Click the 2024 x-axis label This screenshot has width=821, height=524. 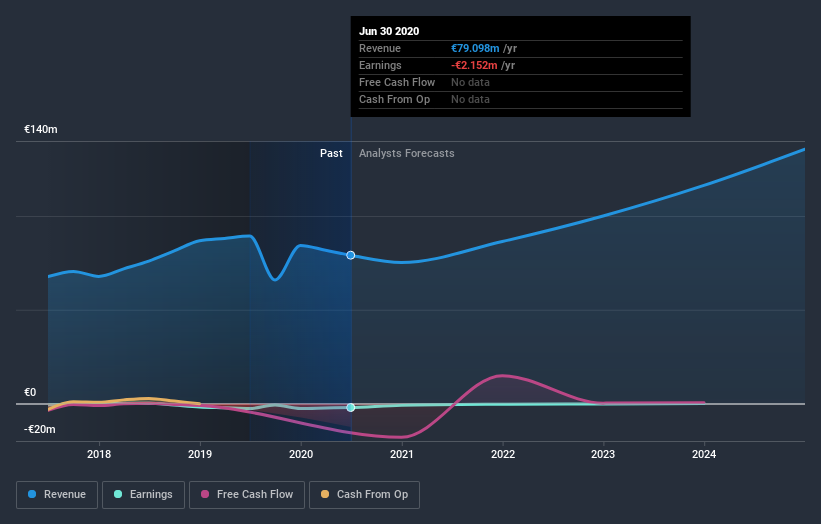pos(704,454)
